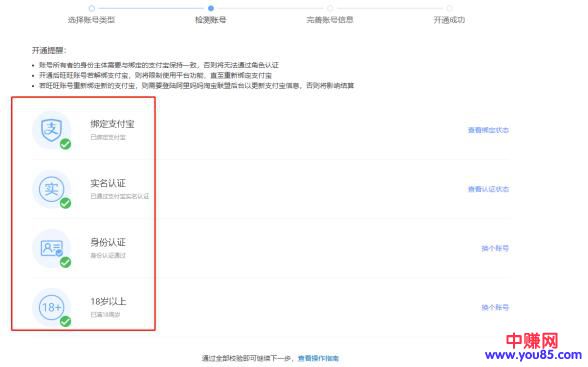Open the 查看绑定状态 link
Viewport: 588px width, 367px height.
click(488, 130)
